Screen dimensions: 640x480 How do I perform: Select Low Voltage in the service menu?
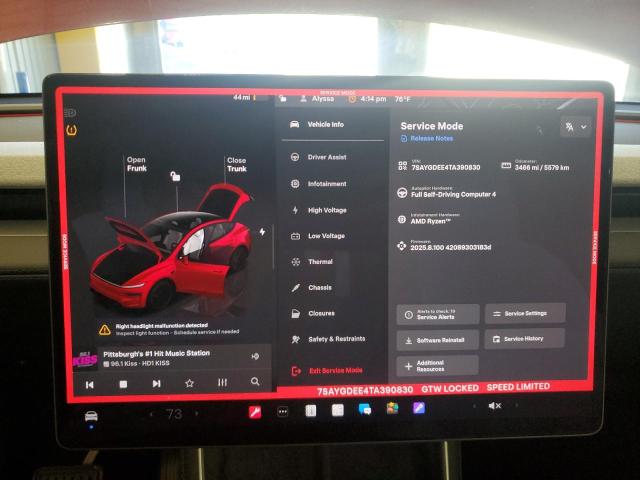[318, 236]
